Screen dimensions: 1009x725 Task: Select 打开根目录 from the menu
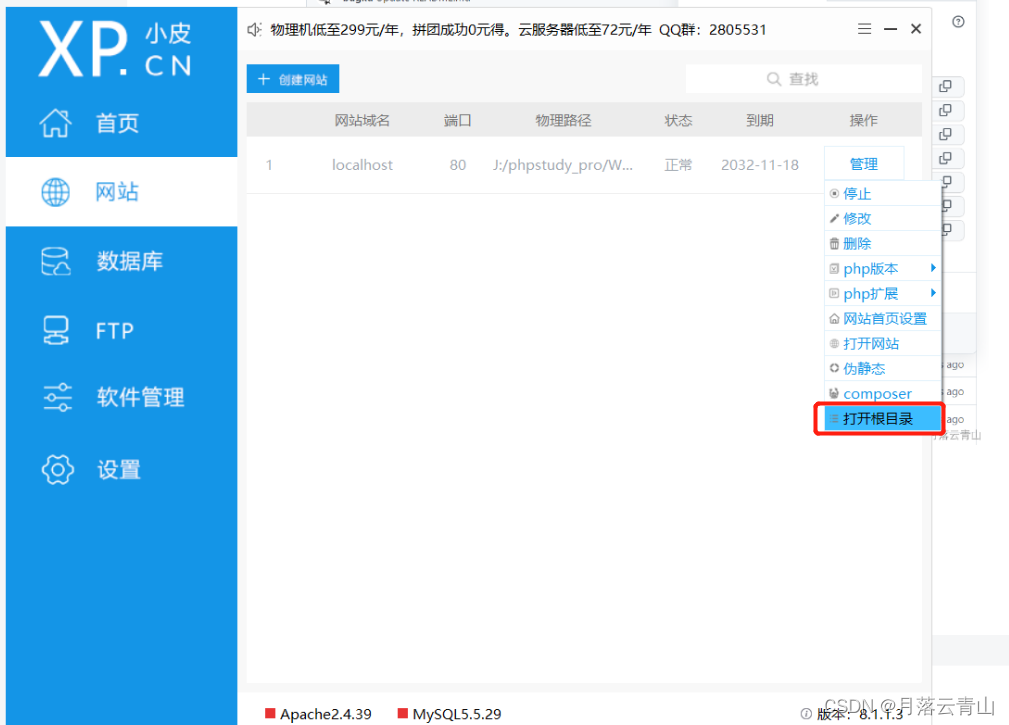tap(878, 418)
